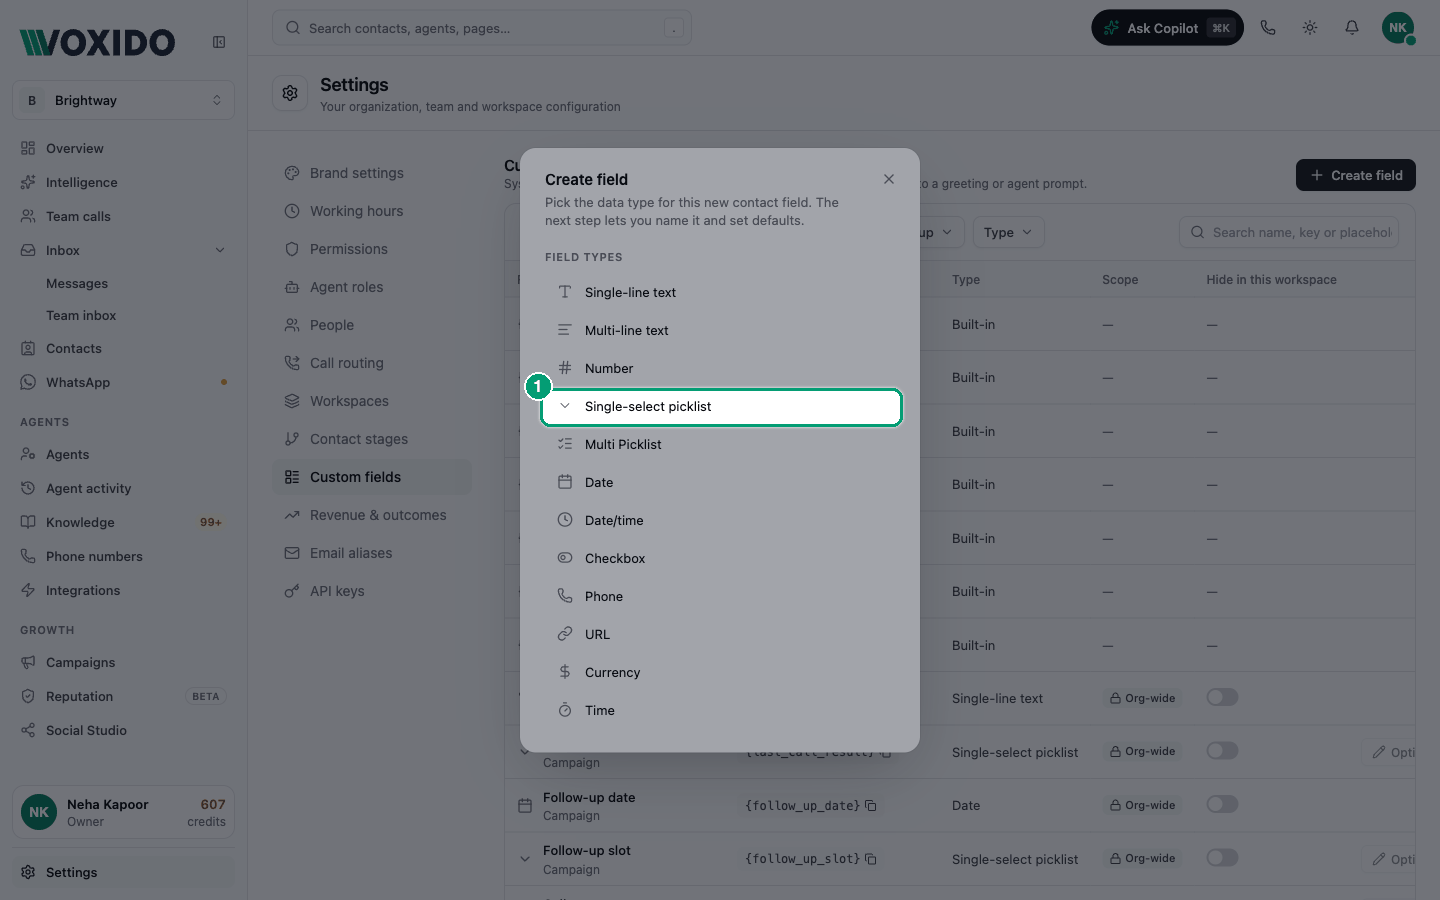Screen dimensions: 1440x900
Task: Open the Type filter dropdown
Action: (x=1008, y=232)
